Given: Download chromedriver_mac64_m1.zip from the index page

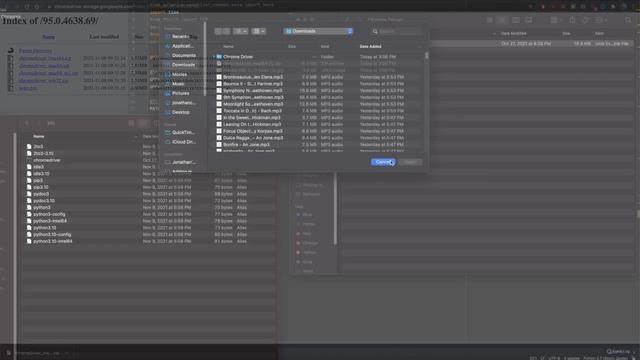Looking at the screenshot, I should click(x=49, y=73).
